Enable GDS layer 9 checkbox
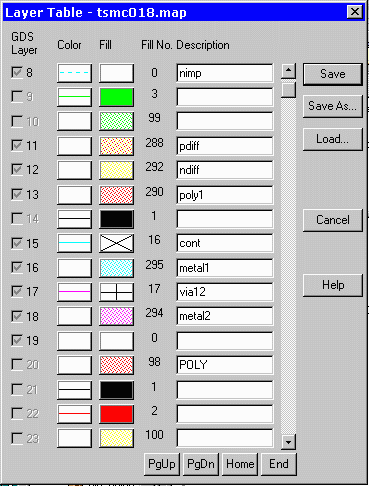This screenshot has width=369, height=486. coord(17,97)
